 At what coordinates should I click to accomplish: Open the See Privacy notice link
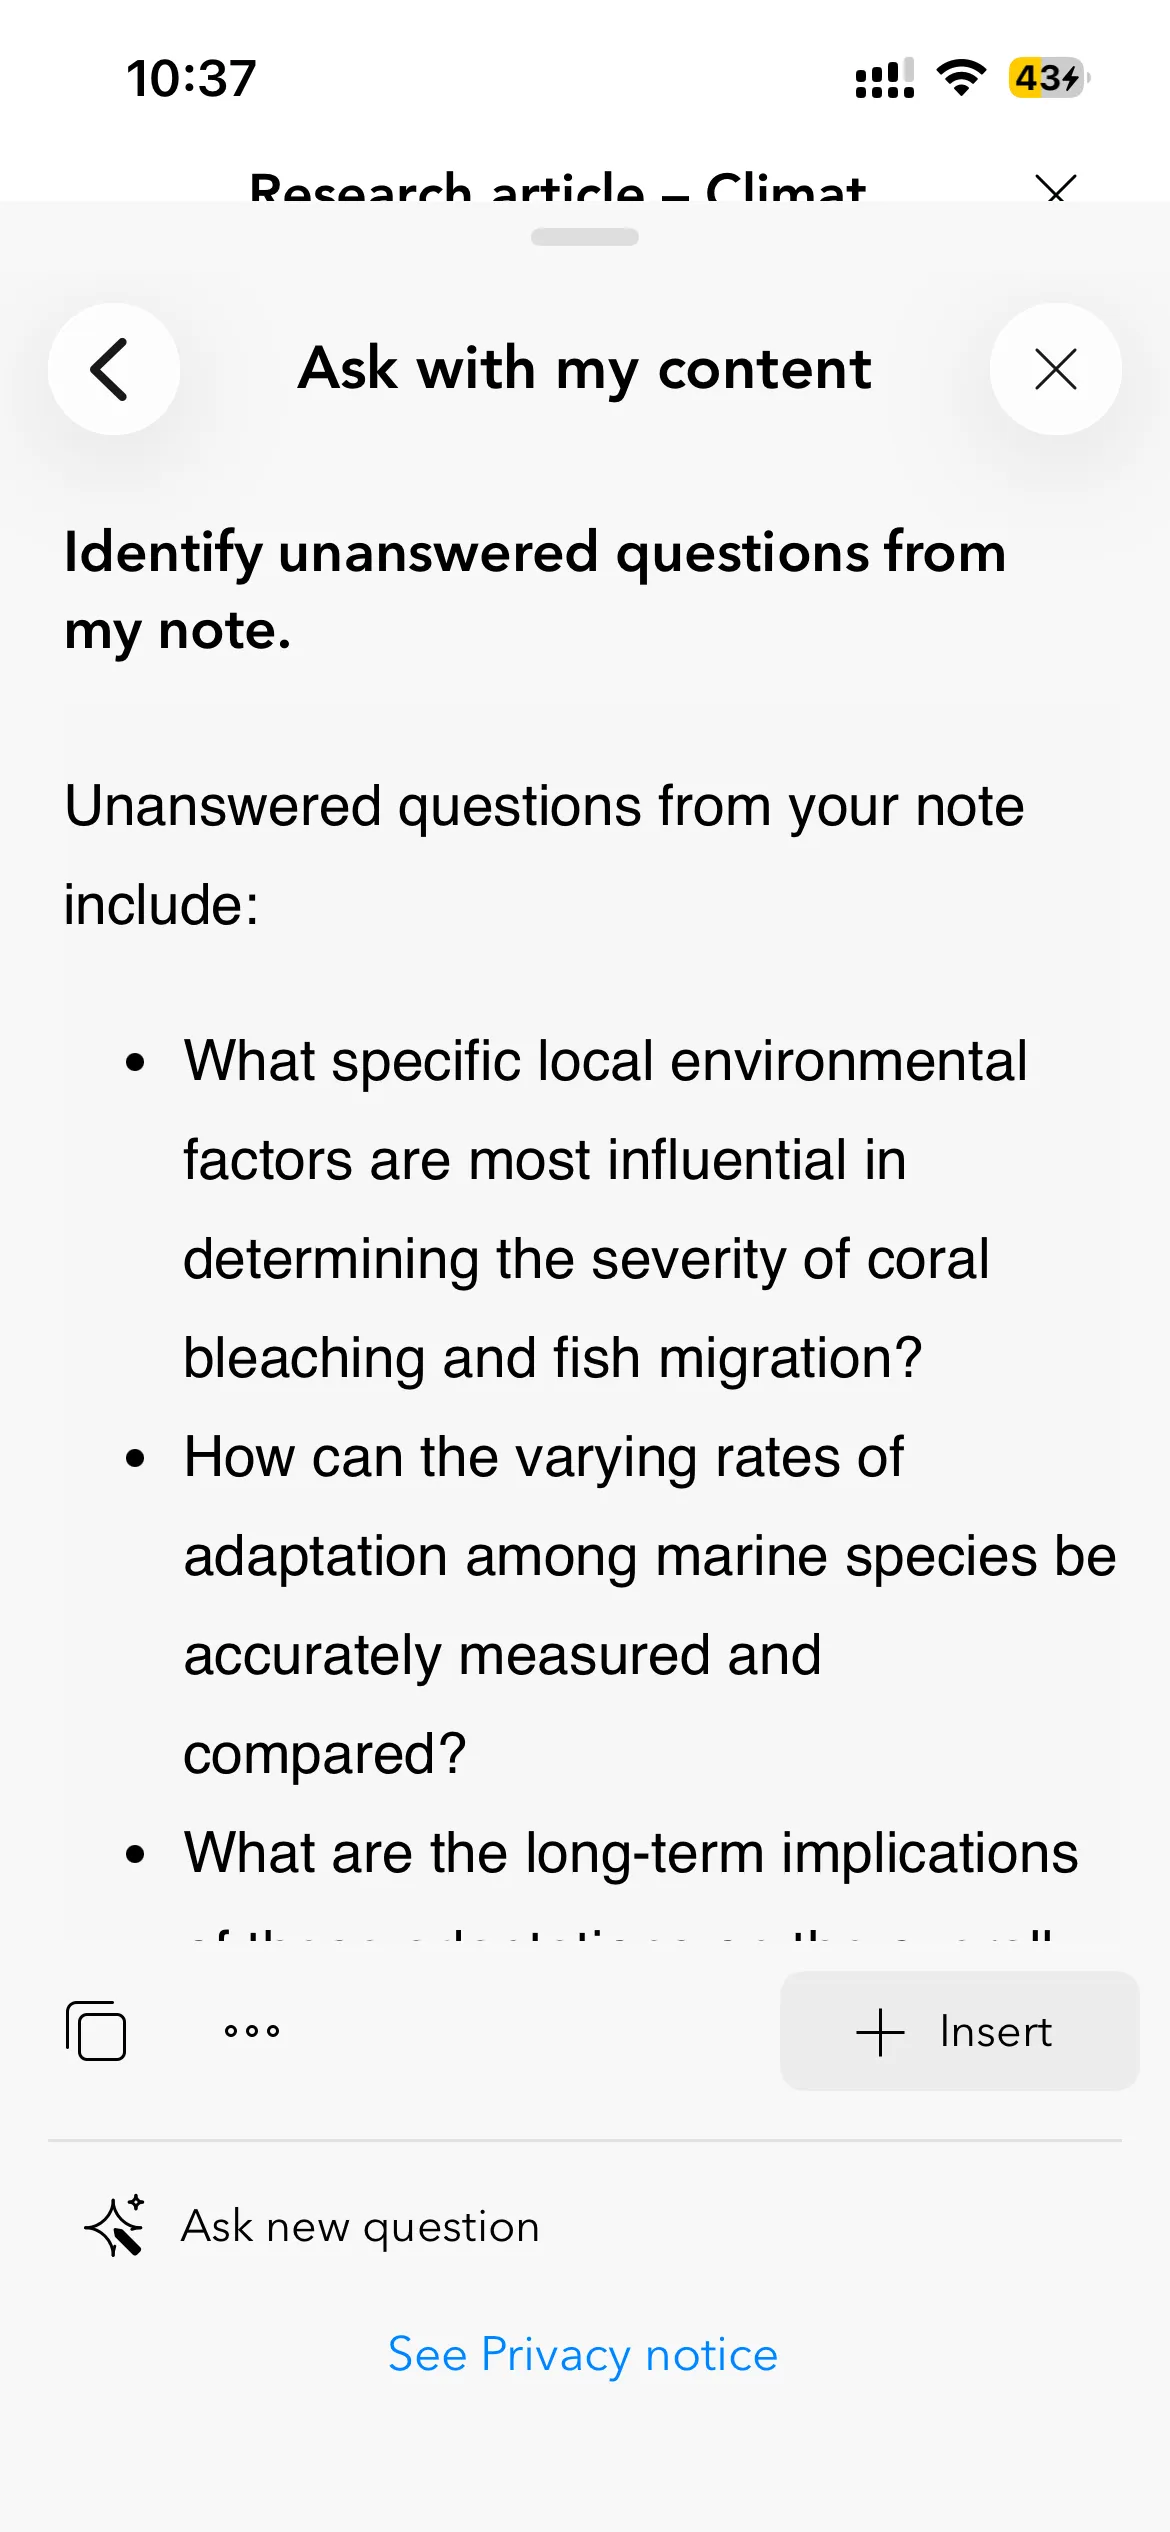[x=583, y=2355]
